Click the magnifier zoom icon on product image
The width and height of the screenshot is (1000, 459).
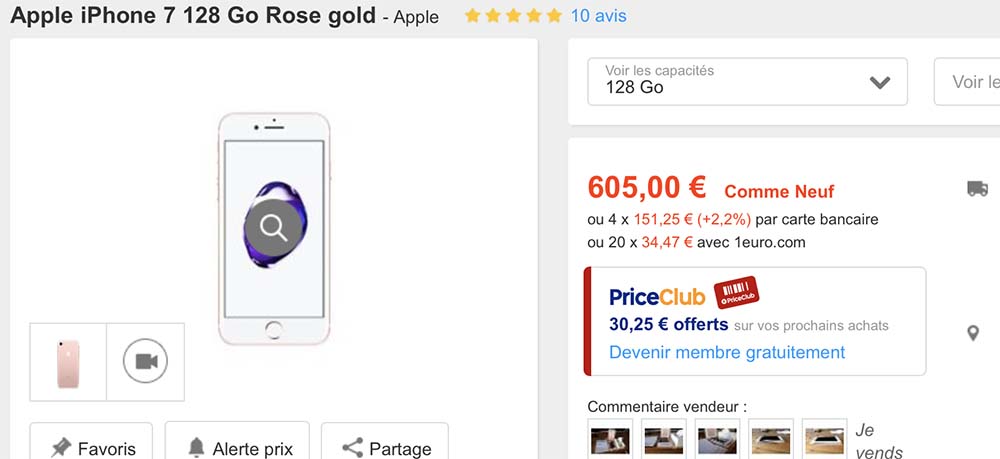tap(273, 228)
